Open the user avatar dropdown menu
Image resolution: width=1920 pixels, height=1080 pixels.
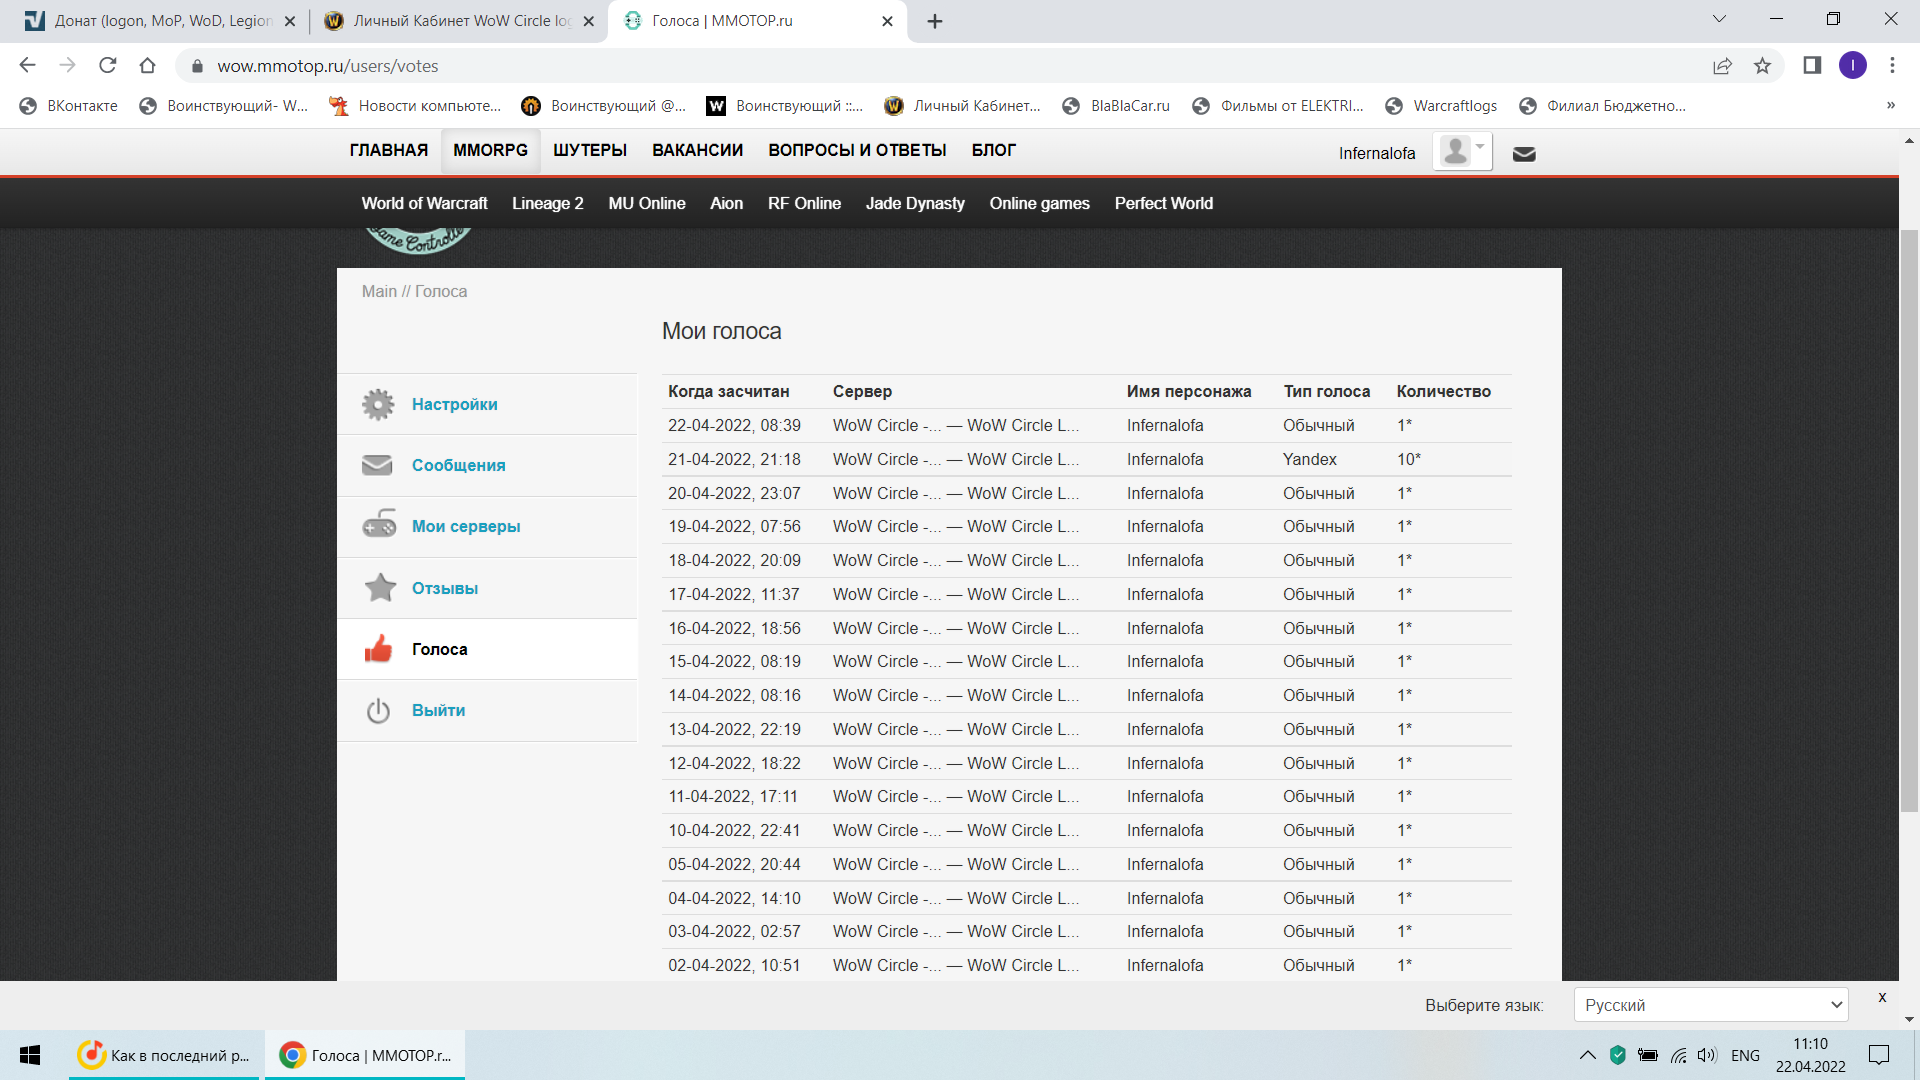click(x=1462, y=152)
